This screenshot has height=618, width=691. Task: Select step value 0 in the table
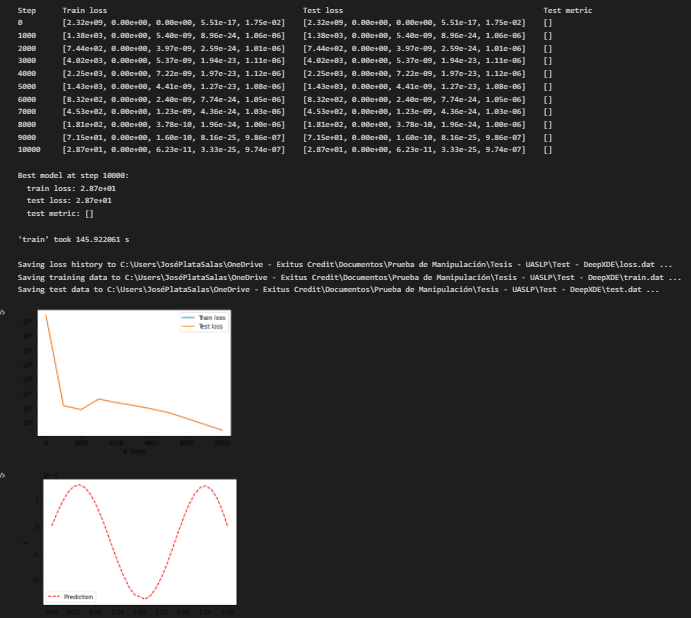(20, 22)
